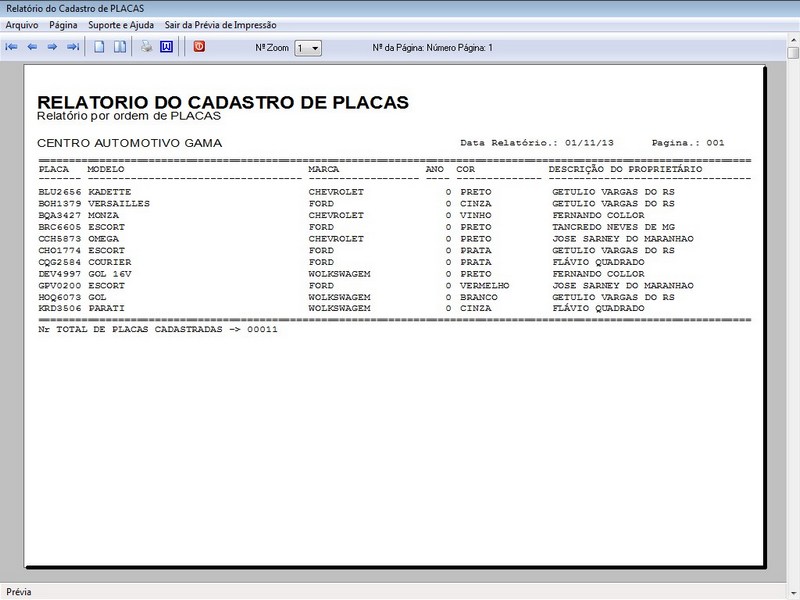Click the Data Relatório 01/11/13 text

coord(537,143)
